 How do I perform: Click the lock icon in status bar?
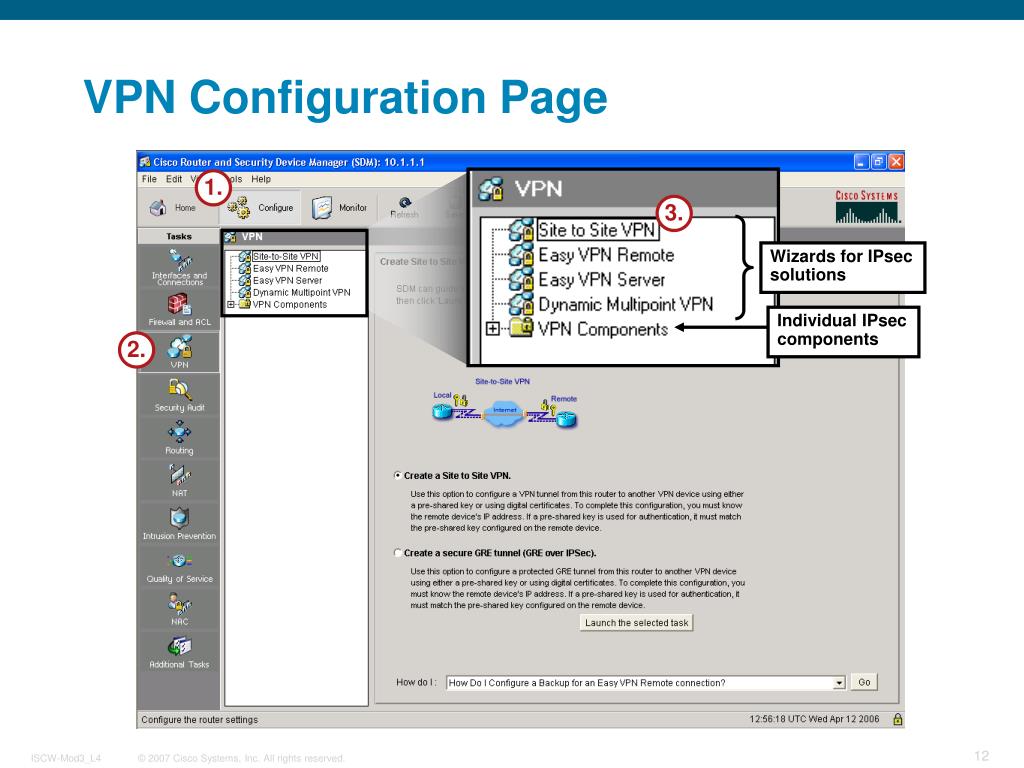point(897,719)
